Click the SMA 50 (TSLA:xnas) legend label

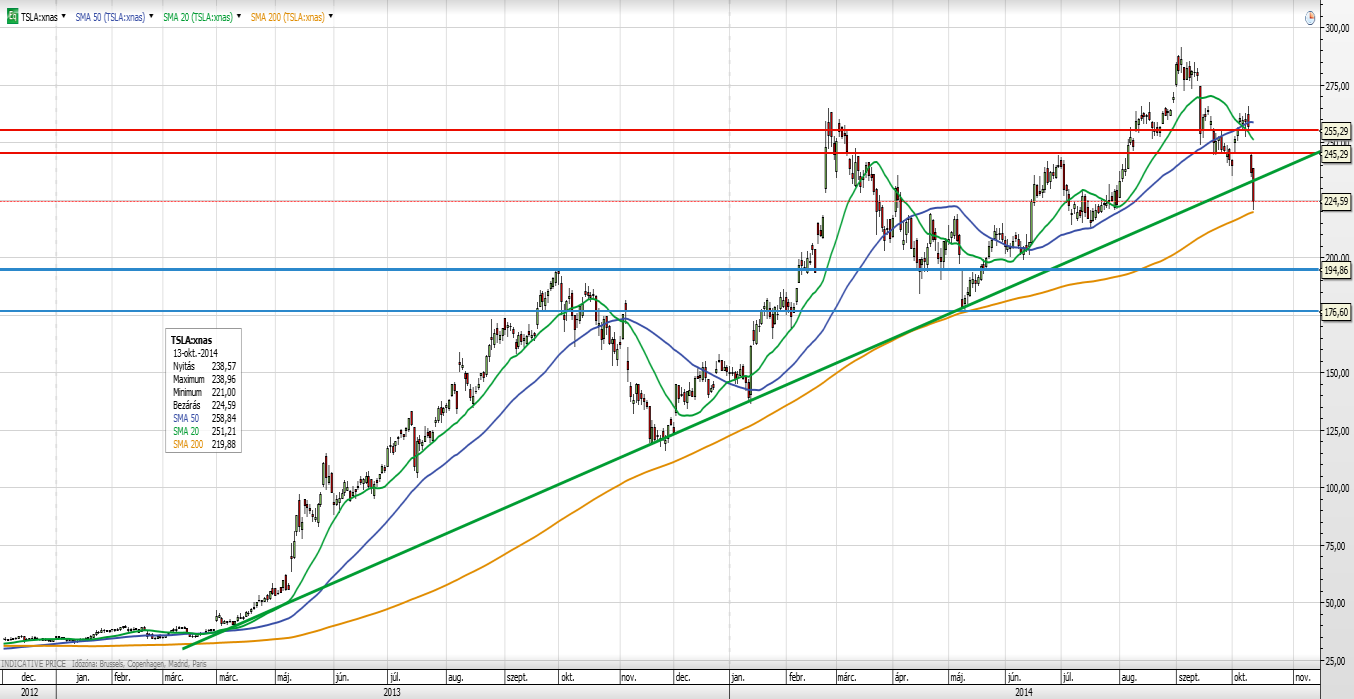coord(110,17)
